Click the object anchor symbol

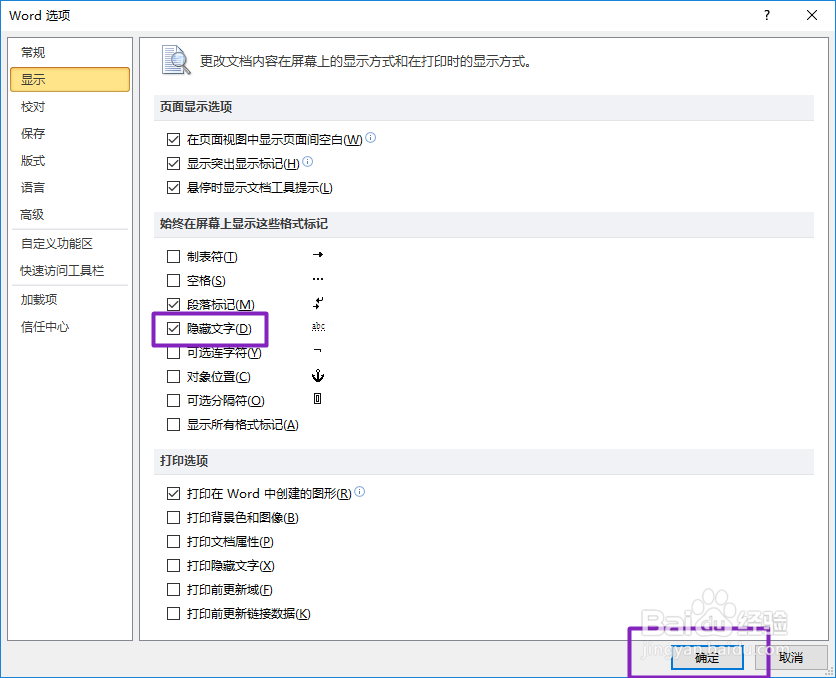coord(318,376)
